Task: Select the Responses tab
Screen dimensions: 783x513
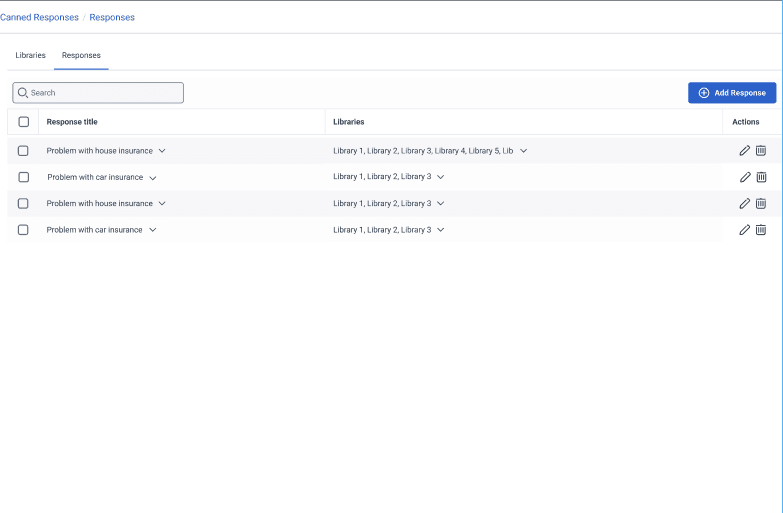Action: (81, 55)
